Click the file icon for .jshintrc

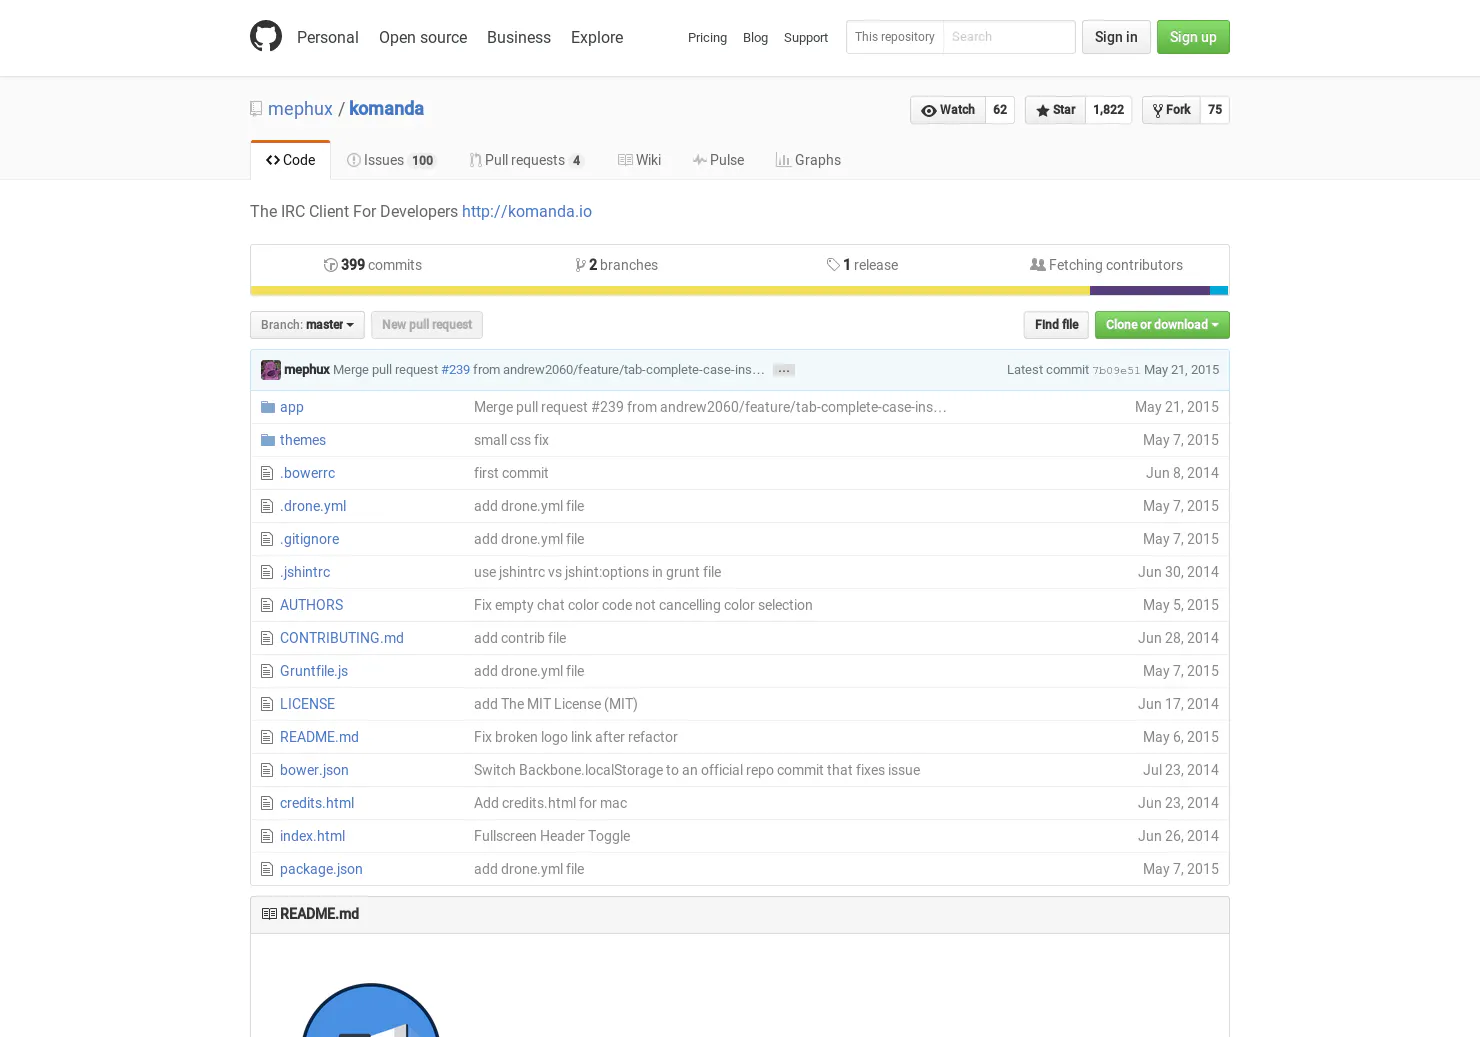pyautogui.click(x=266, y=572)
